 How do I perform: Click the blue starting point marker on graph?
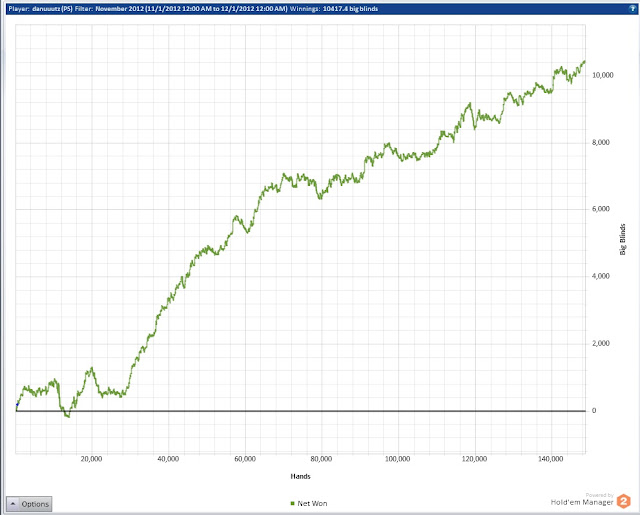(18, 404)
